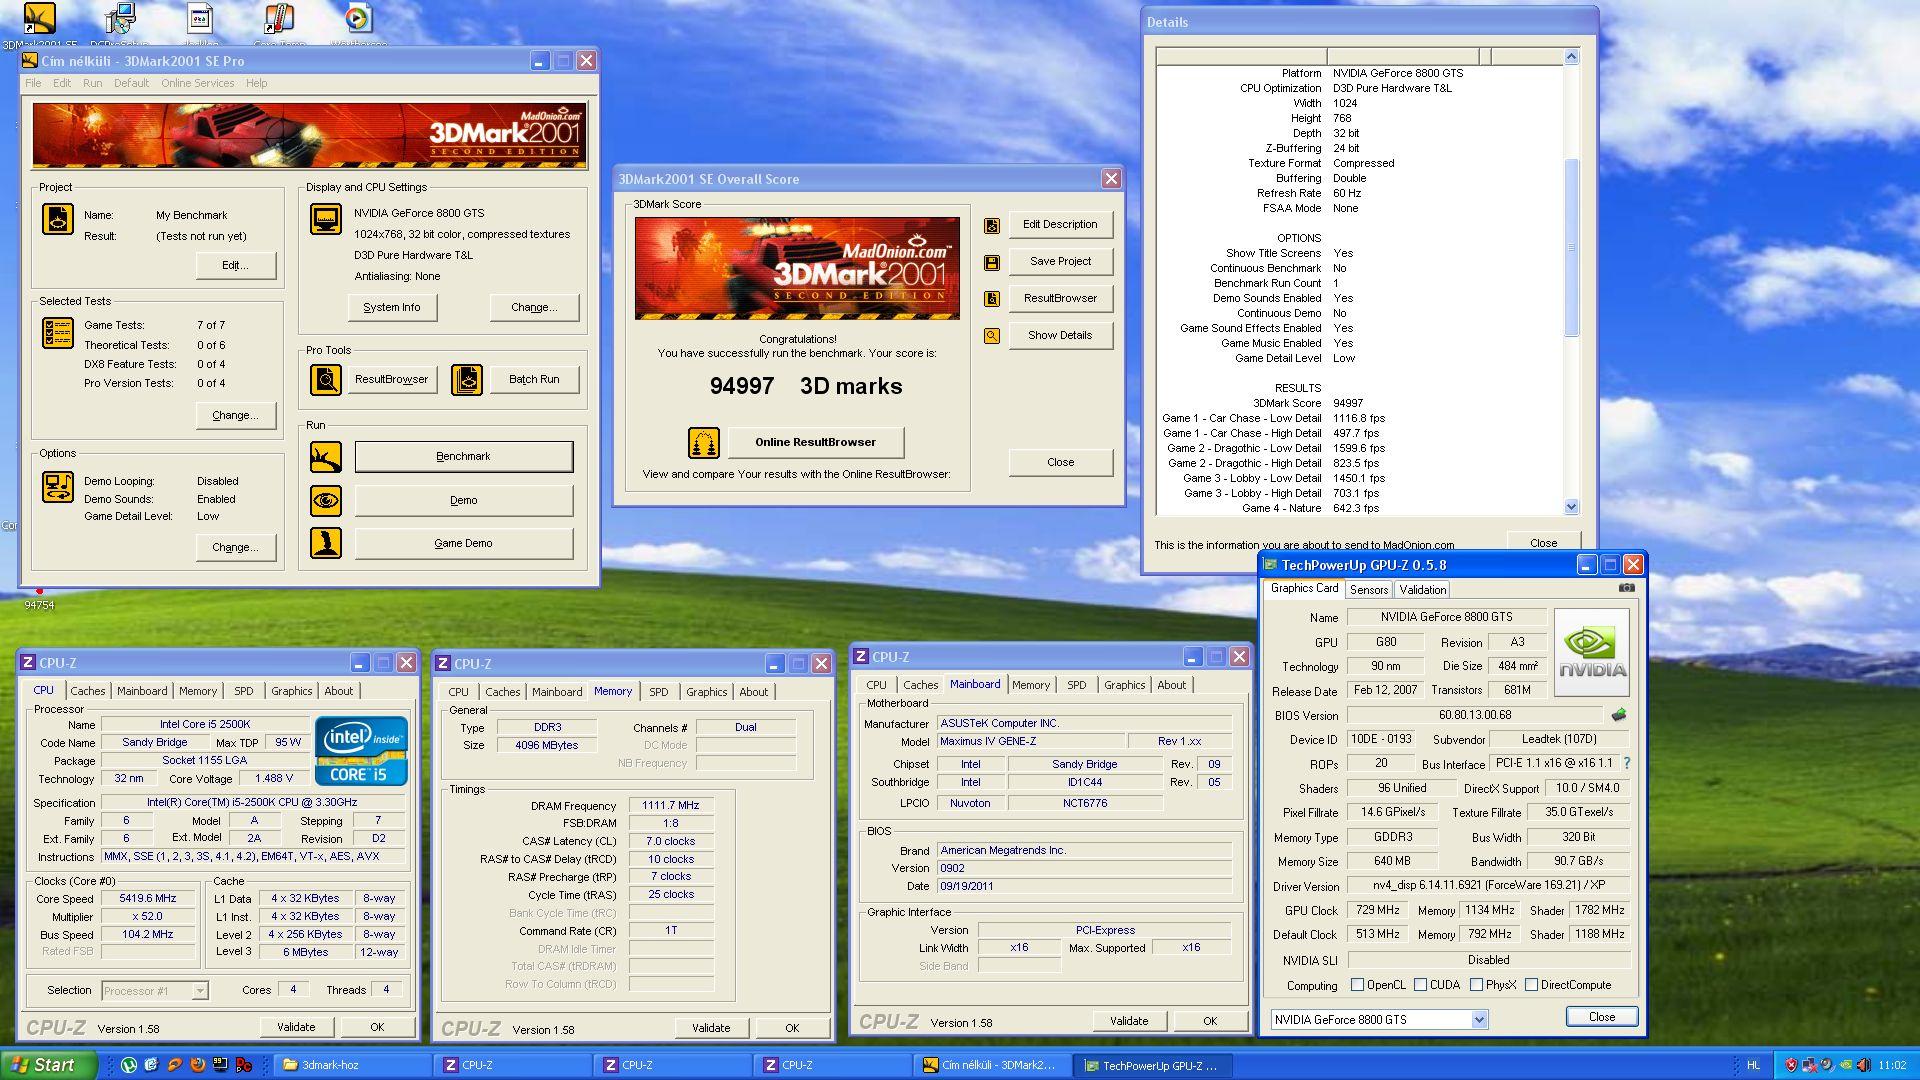Click Online ResultBrowser button in score window
Screen dimensions: 1920x1080
816,442
